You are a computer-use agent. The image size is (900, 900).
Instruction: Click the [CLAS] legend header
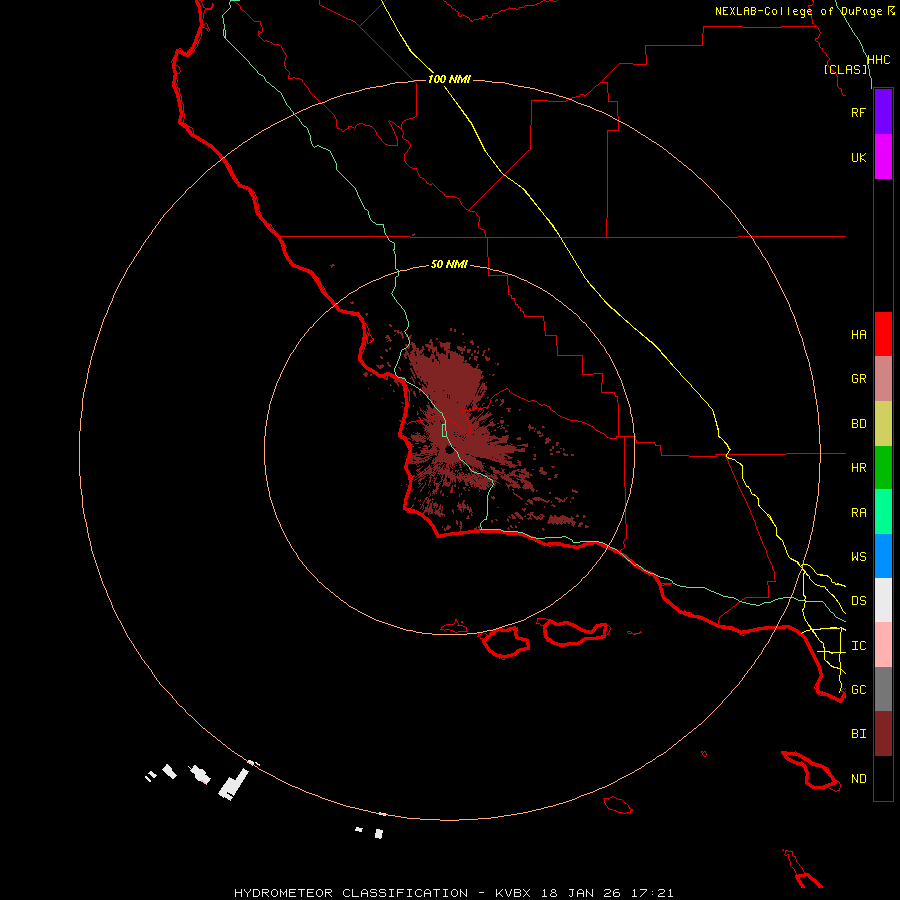point(846,69)
